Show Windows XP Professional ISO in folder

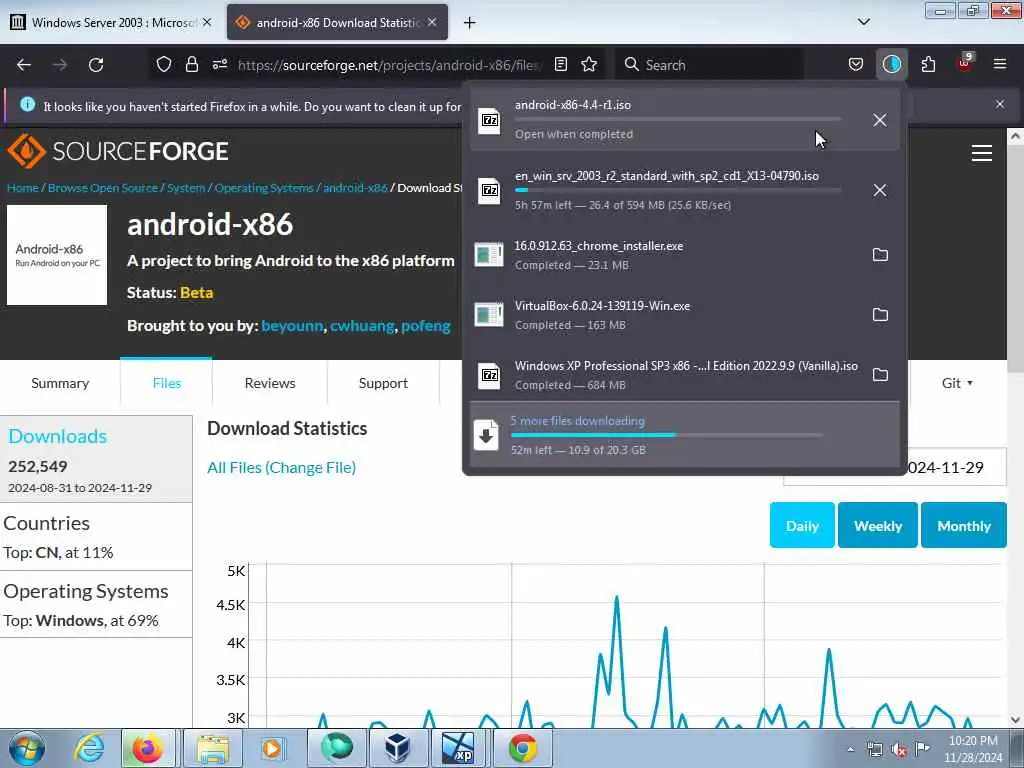pos(880,375)
